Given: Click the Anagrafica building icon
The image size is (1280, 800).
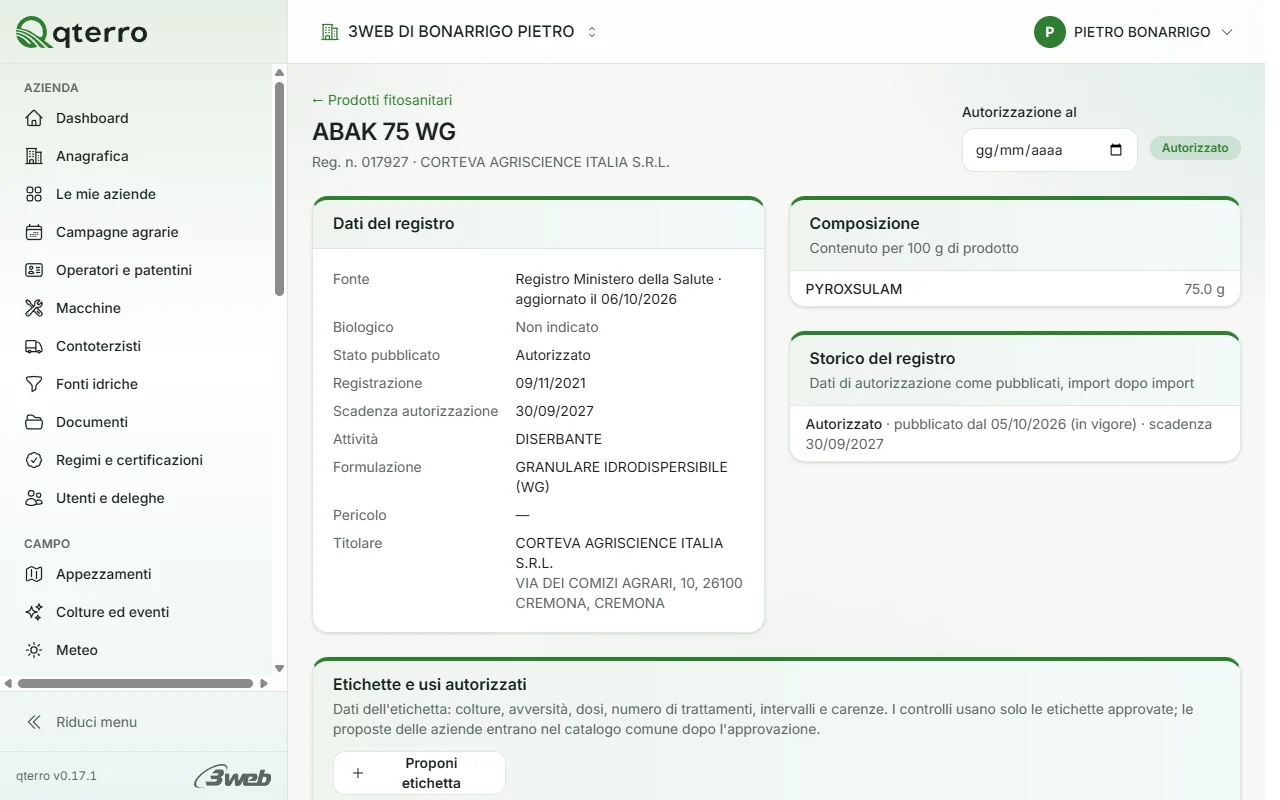Looking at the screenshot, I should click(34, 156).
